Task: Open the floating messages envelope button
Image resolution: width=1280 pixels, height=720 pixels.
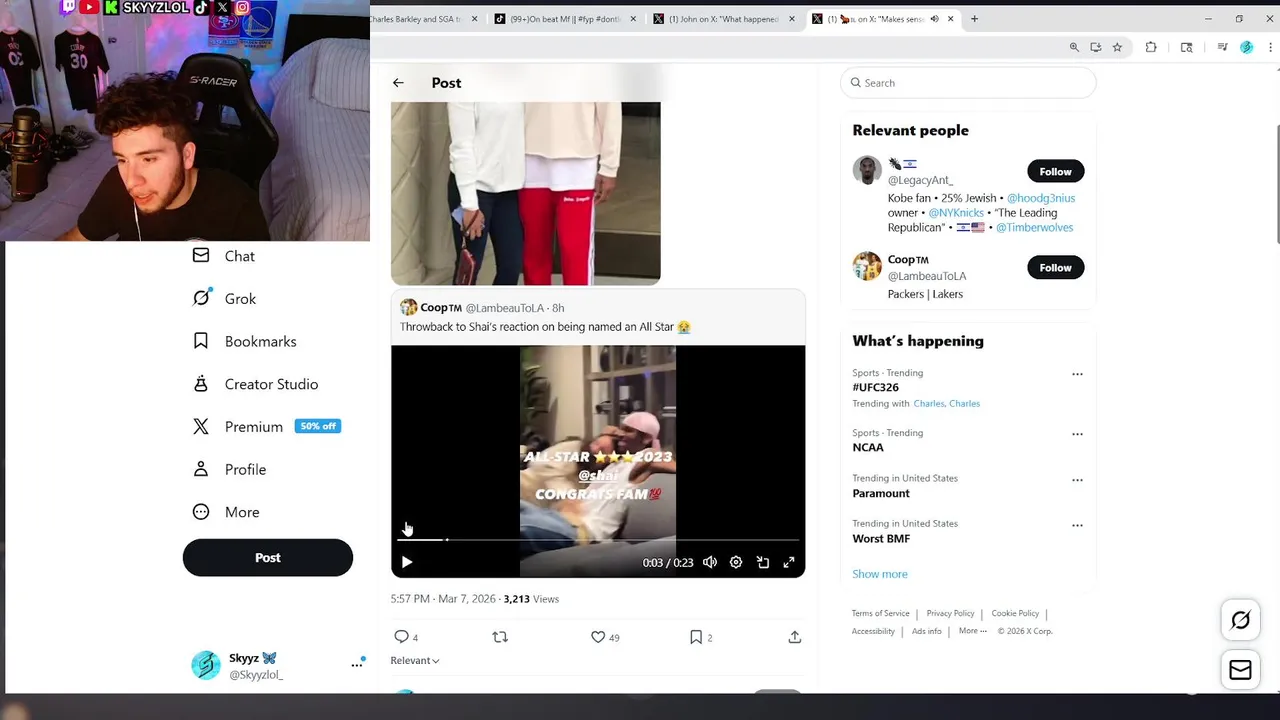Action: (1240, 671)
